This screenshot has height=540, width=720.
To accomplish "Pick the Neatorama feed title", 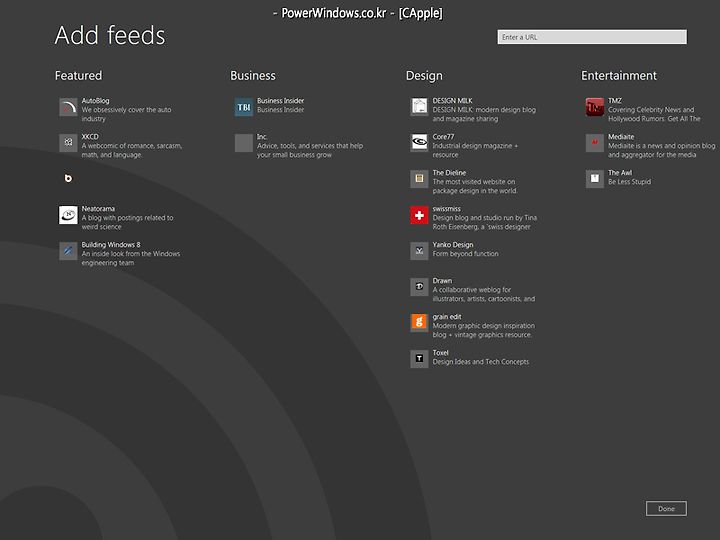I will click(x=98, y=208).
